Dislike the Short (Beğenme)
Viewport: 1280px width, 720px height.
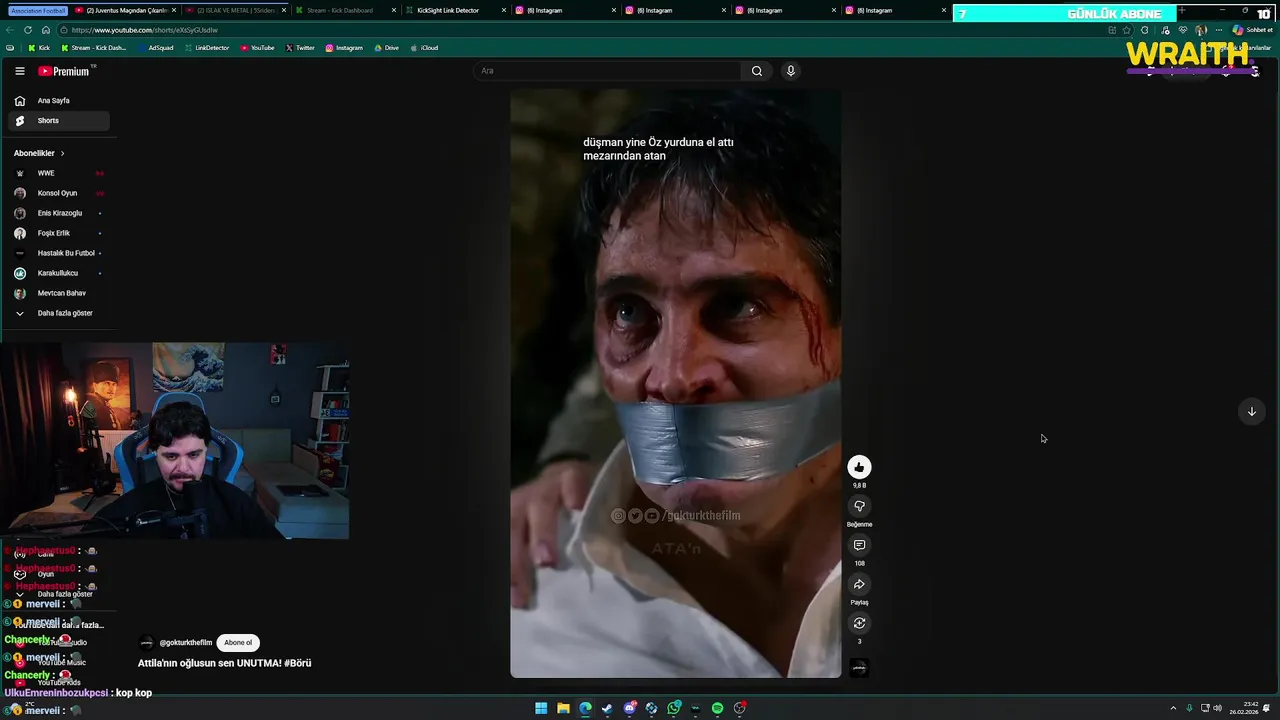(x=859, y=506)
